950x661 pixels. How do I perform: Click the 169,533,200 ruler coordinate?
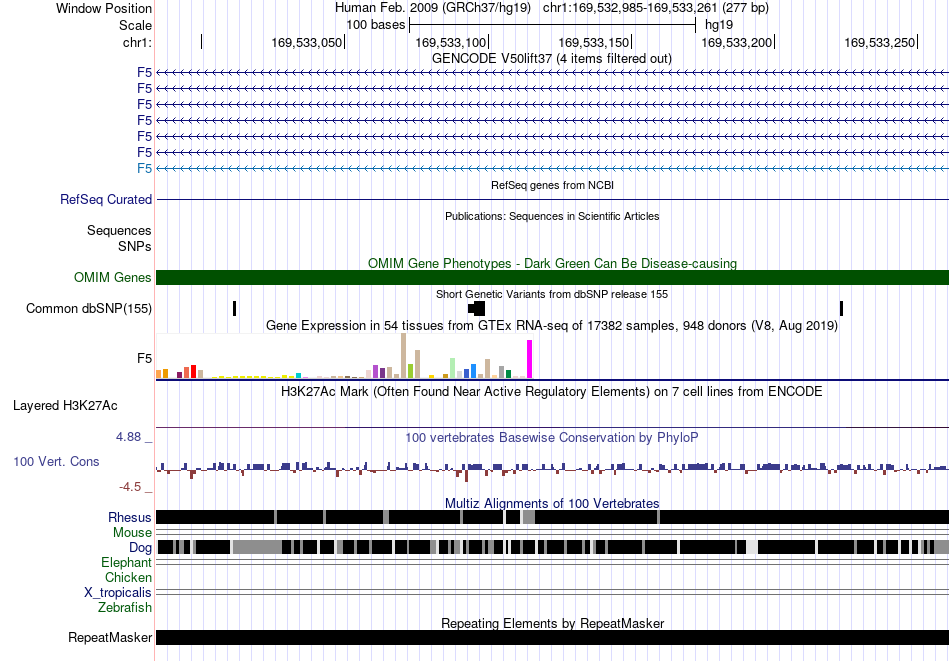[x=736, y=42]
